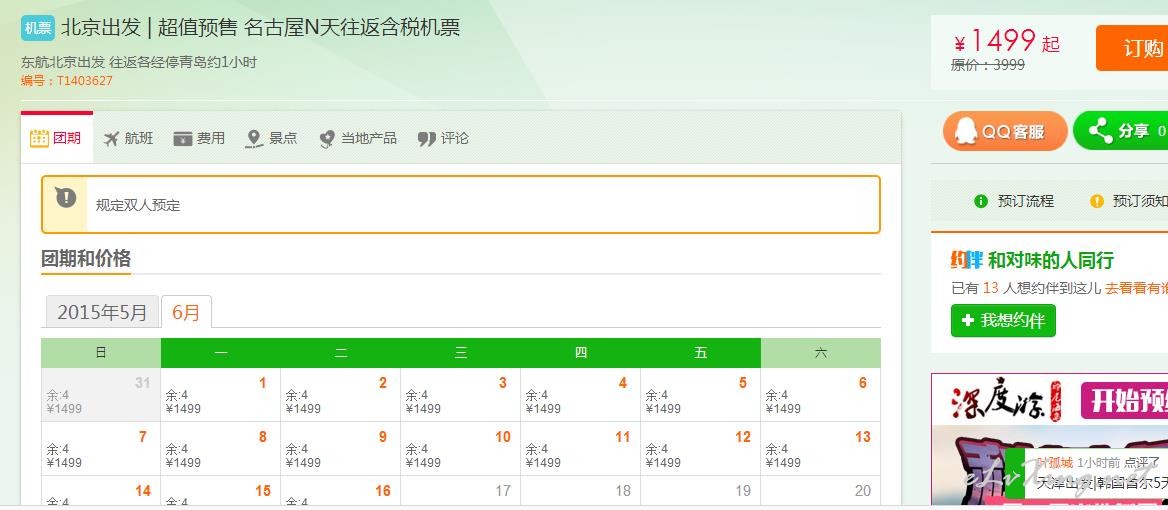Click the calendar icon beside 团期
Viewport: 1168px width, 510px height.
coord(39,138)
